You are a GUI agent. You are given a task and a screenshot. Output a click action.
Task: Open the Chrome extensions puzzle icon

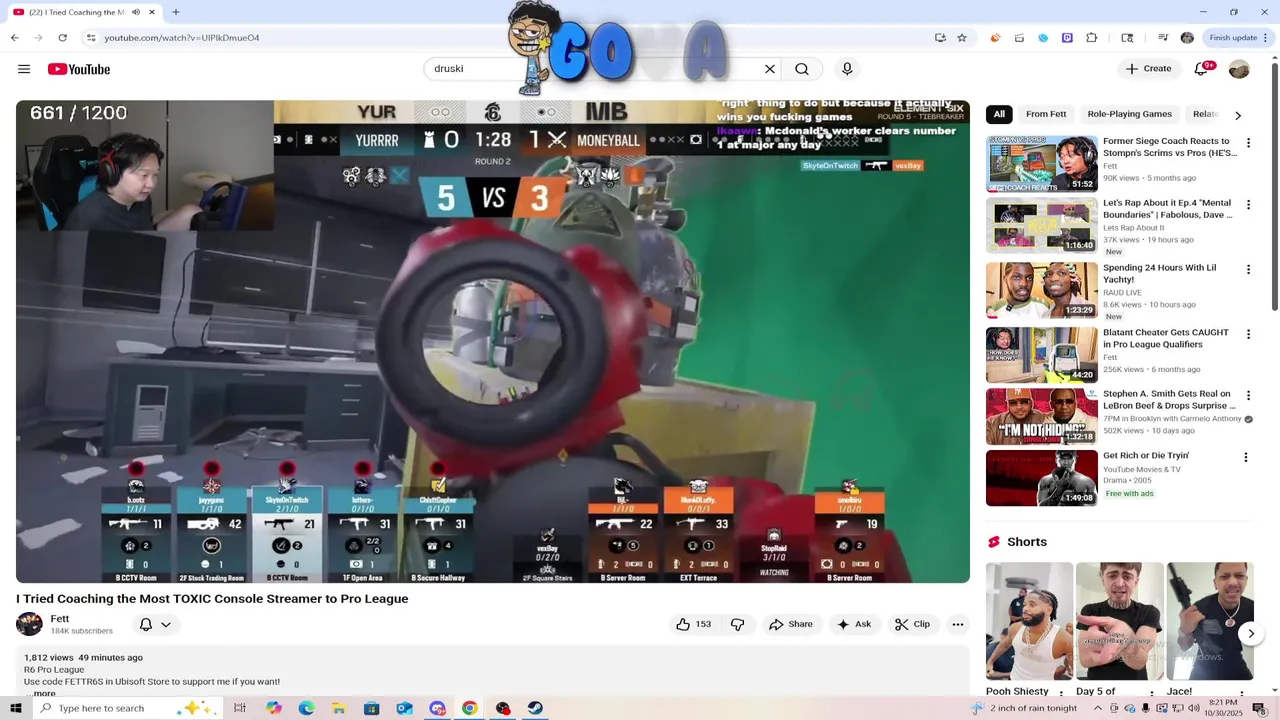pos(1091,38)
